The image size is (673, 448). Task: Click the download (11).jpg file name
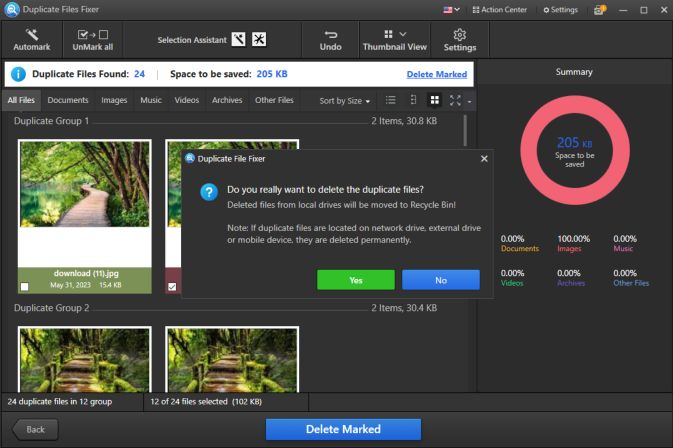(86, 273)
